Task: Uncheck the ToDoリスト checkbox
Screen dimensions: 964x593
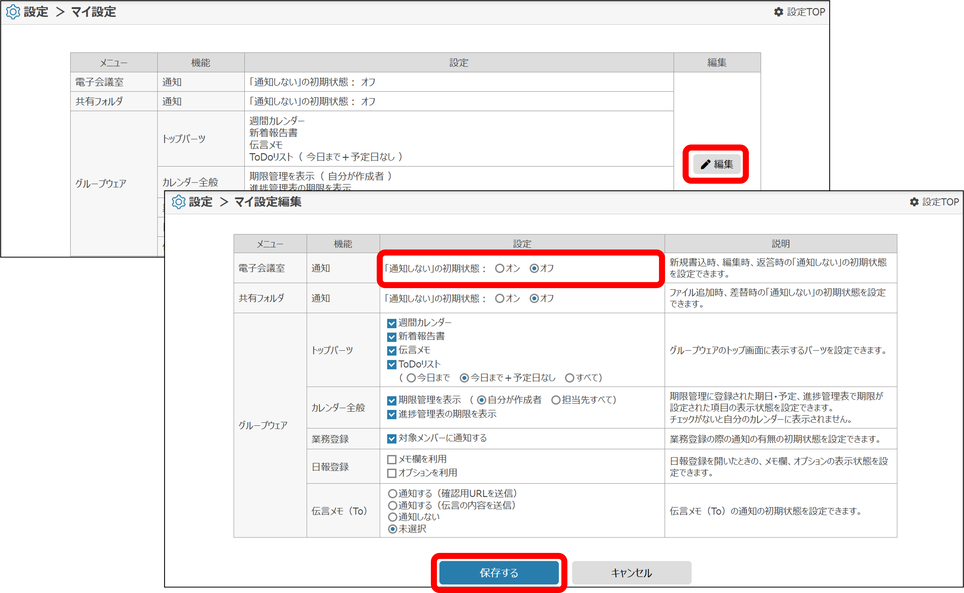Action: tap(392, 365)
